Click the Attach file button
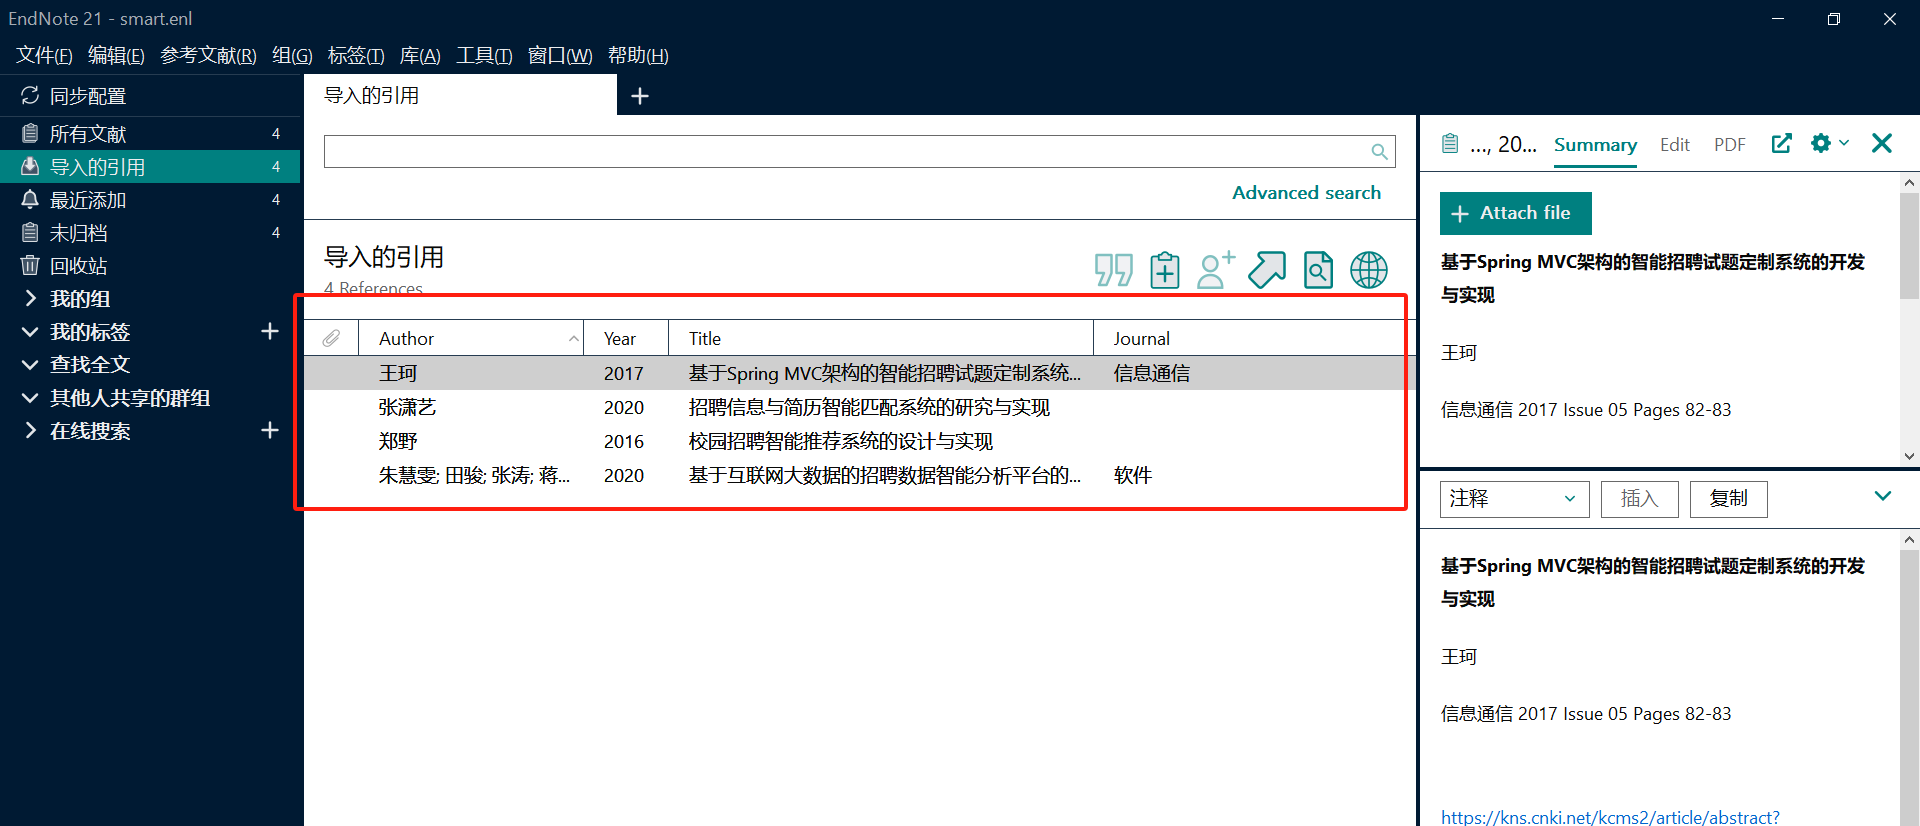Screen dimensions: 1920x826 coord(1515,213)
